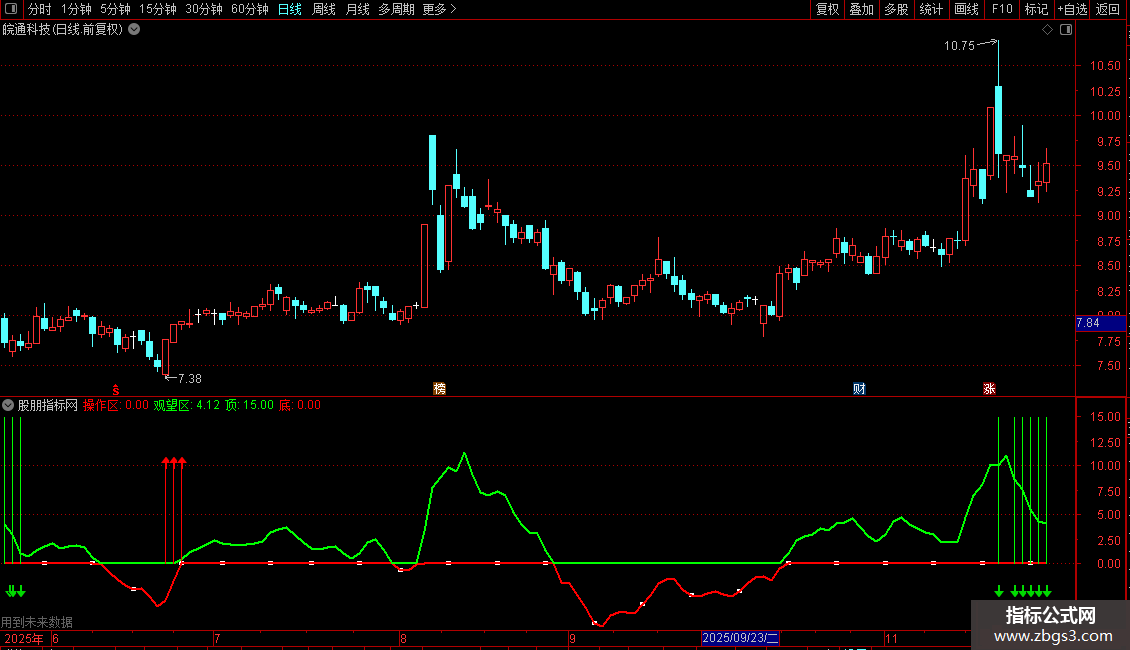Click the 观望区: 4.12 readout
This screenshot has height=650, width=1130.
[187, 405]
